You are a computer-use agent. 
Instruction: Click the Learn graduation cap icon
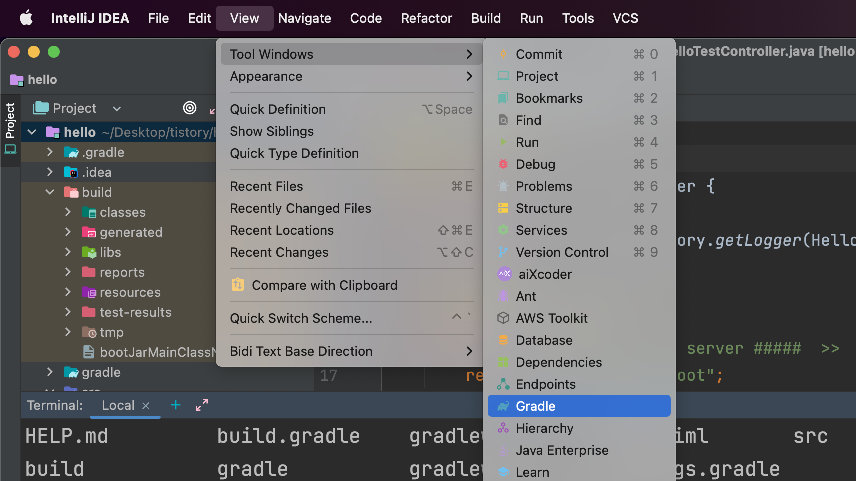503,472
